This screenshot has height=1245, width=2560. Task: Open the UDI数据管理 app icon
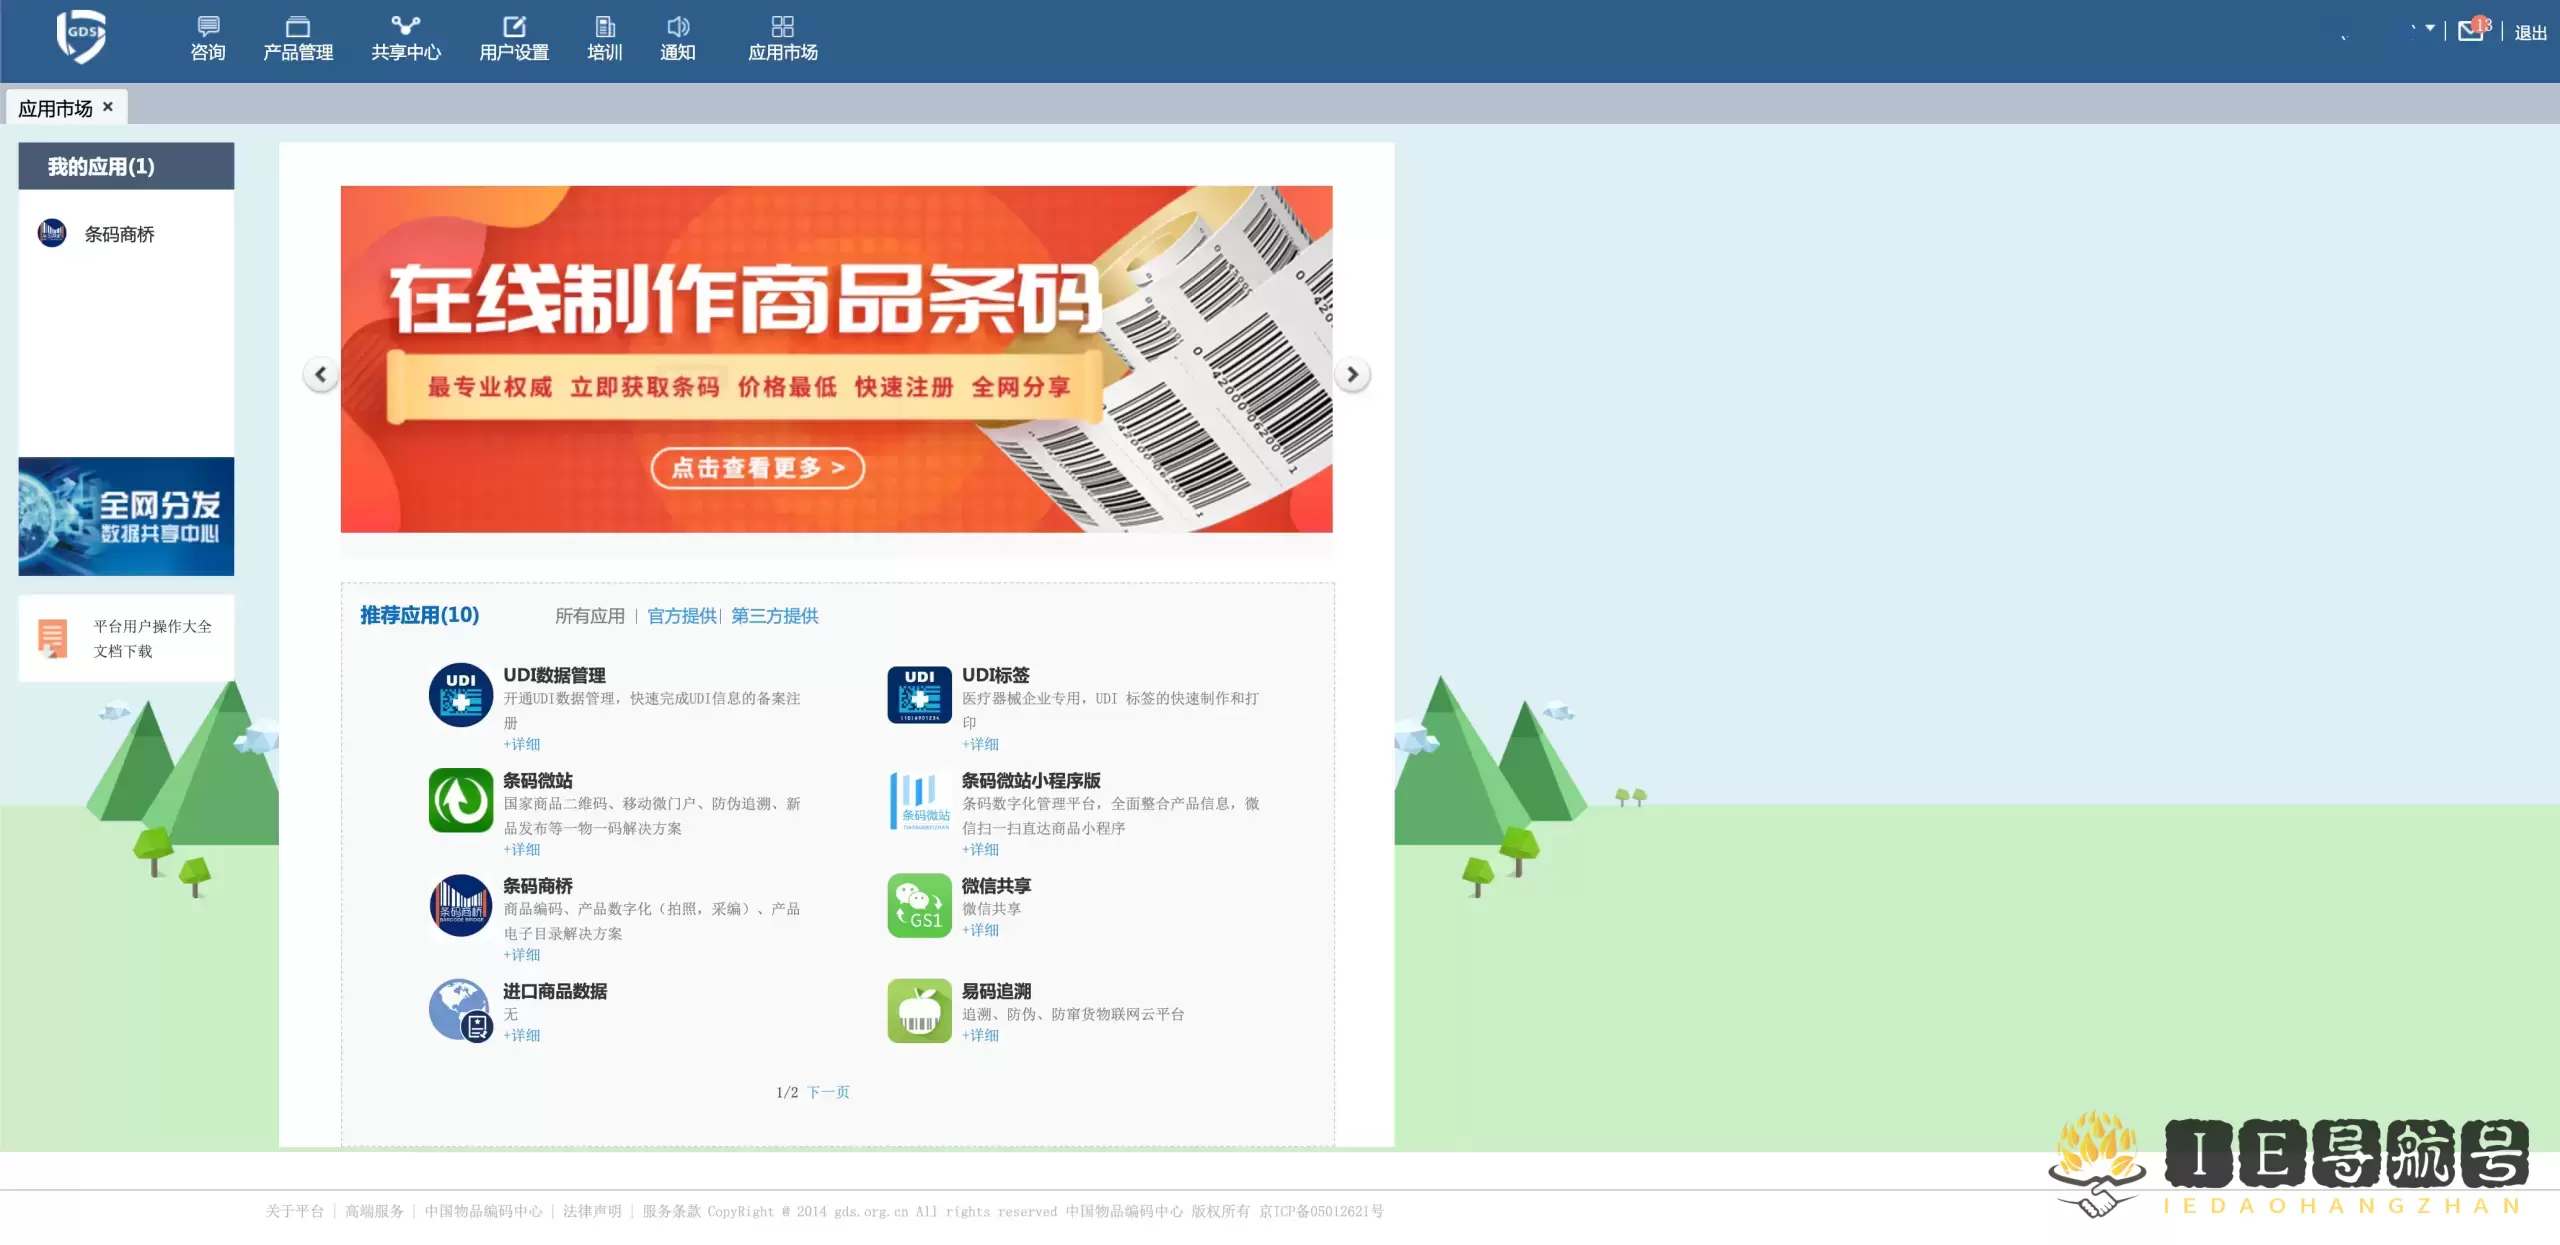click(x=460, y=694)
